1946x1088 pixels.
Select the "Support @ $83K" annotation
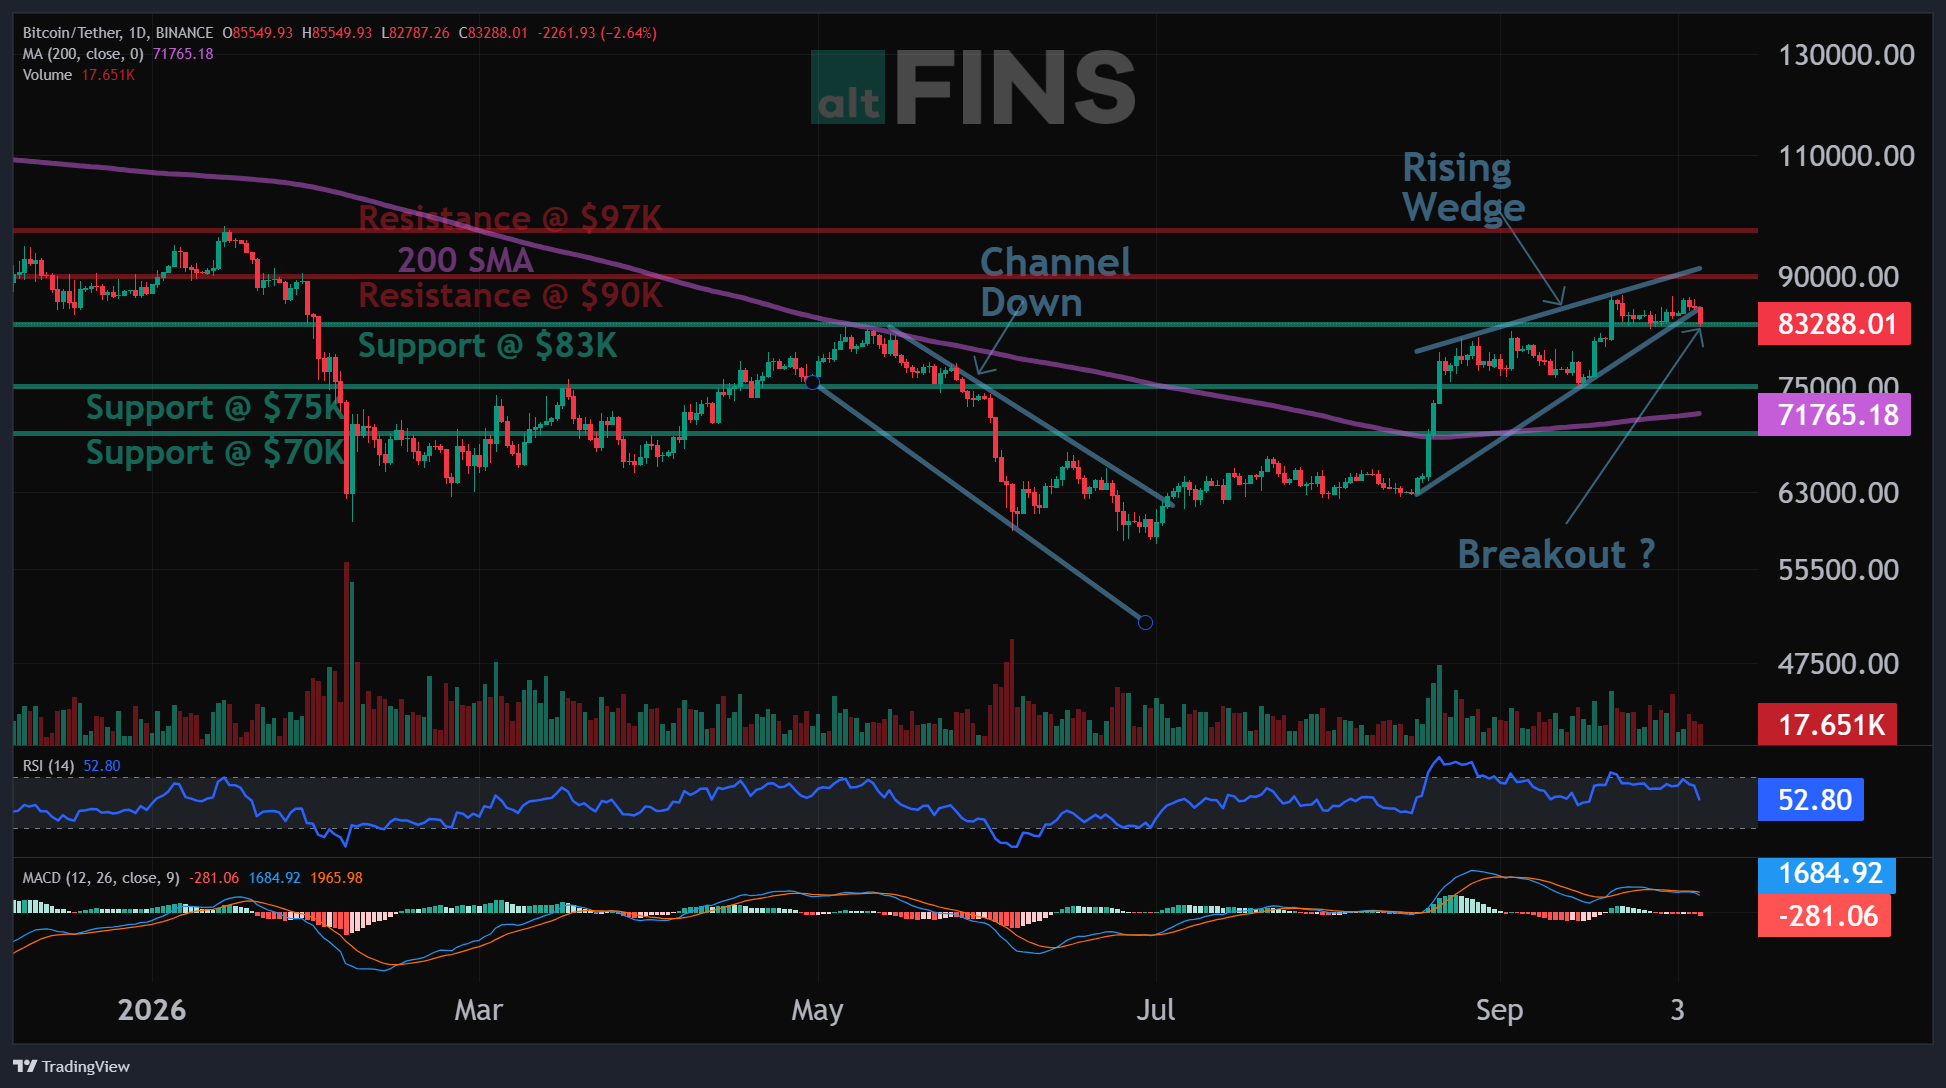[488, 346]
